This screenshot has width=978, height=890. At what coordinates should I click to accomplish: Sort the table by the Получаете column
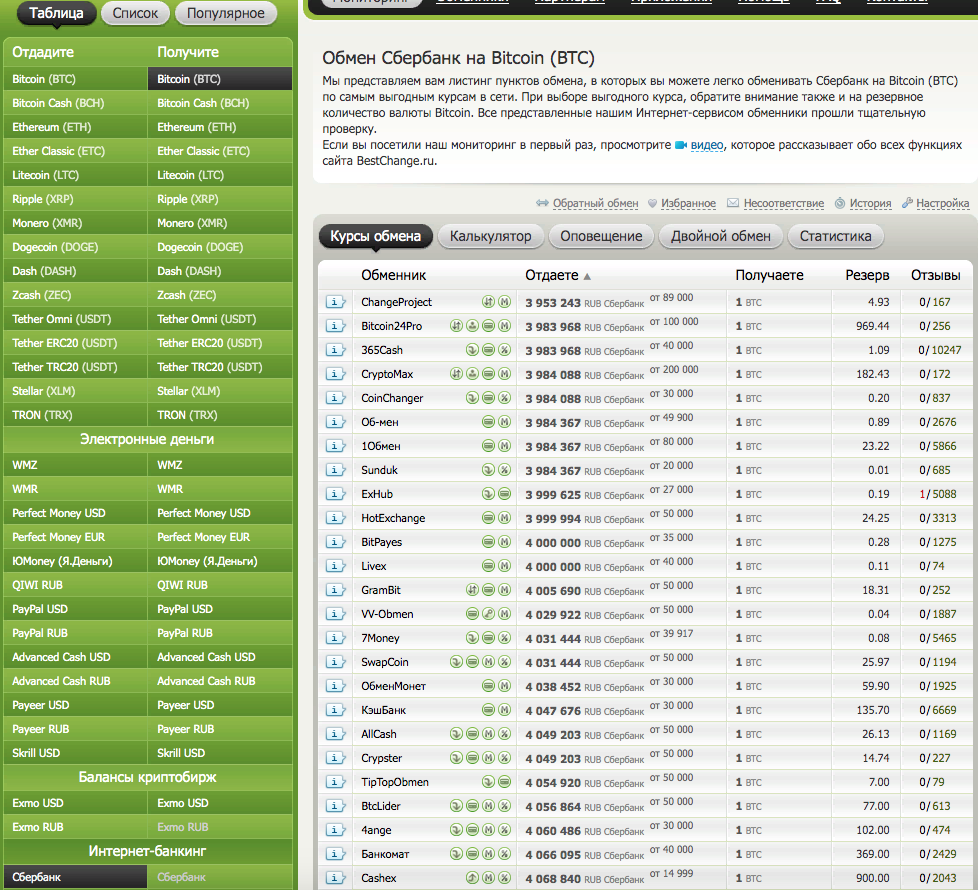[x=770, y=276]
